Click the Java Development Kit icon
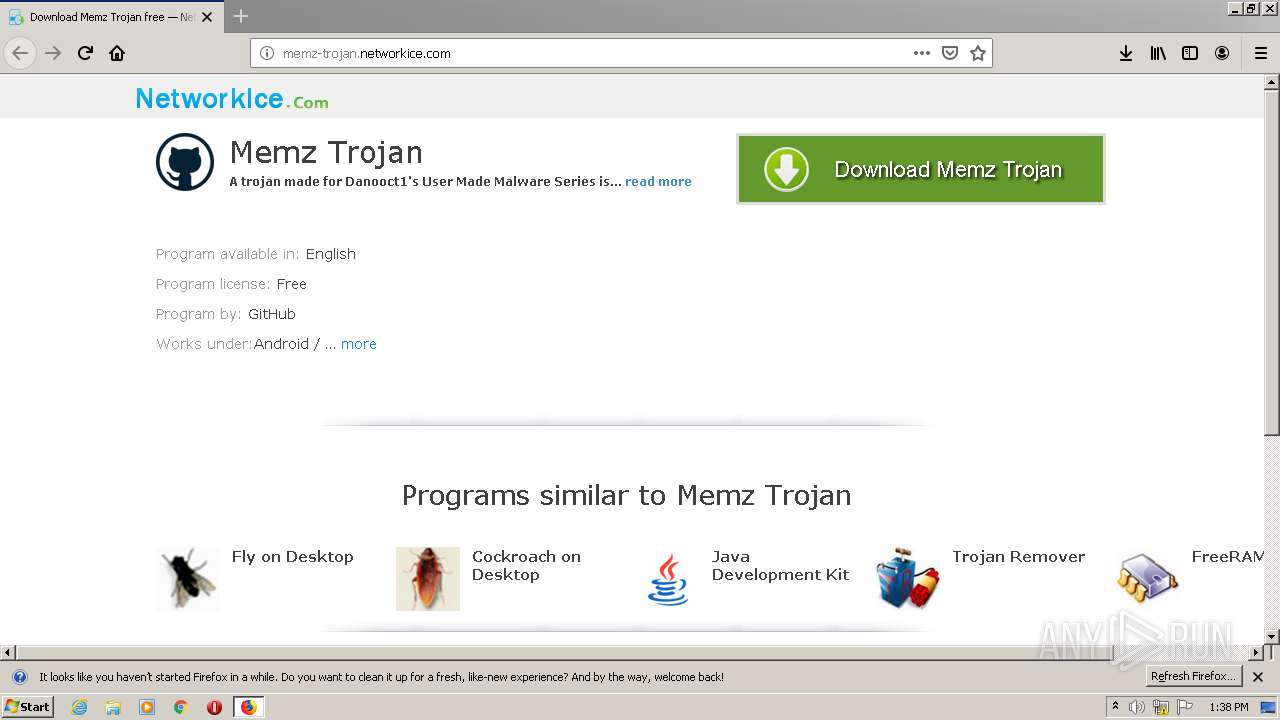This screenshot has height=720, width=1280. [x=668, y=578]
